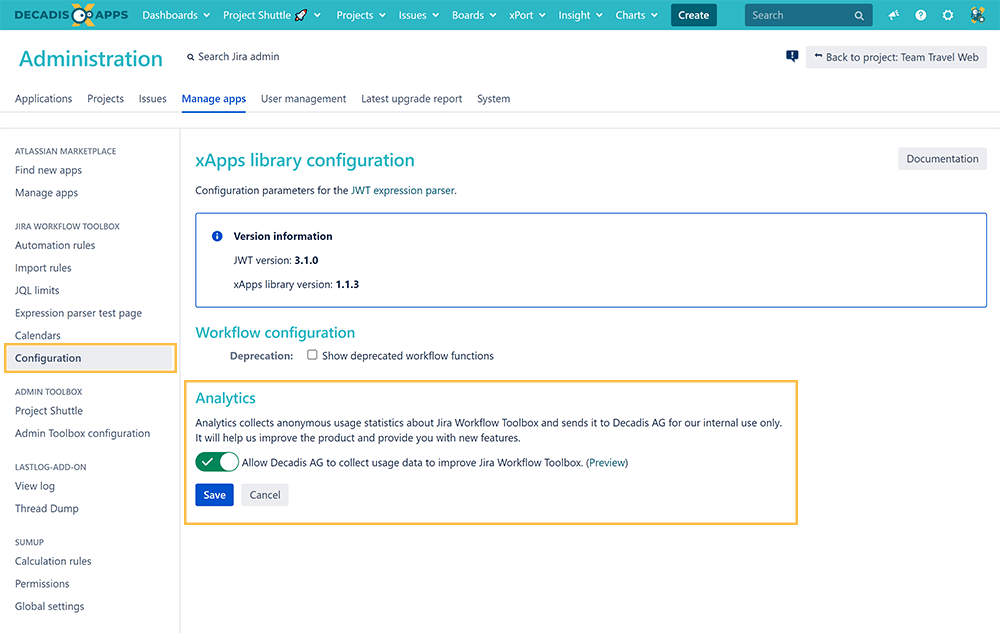Expand the Insight dropdown
This screenshot has height=633, width=1000.
point(580,15)
